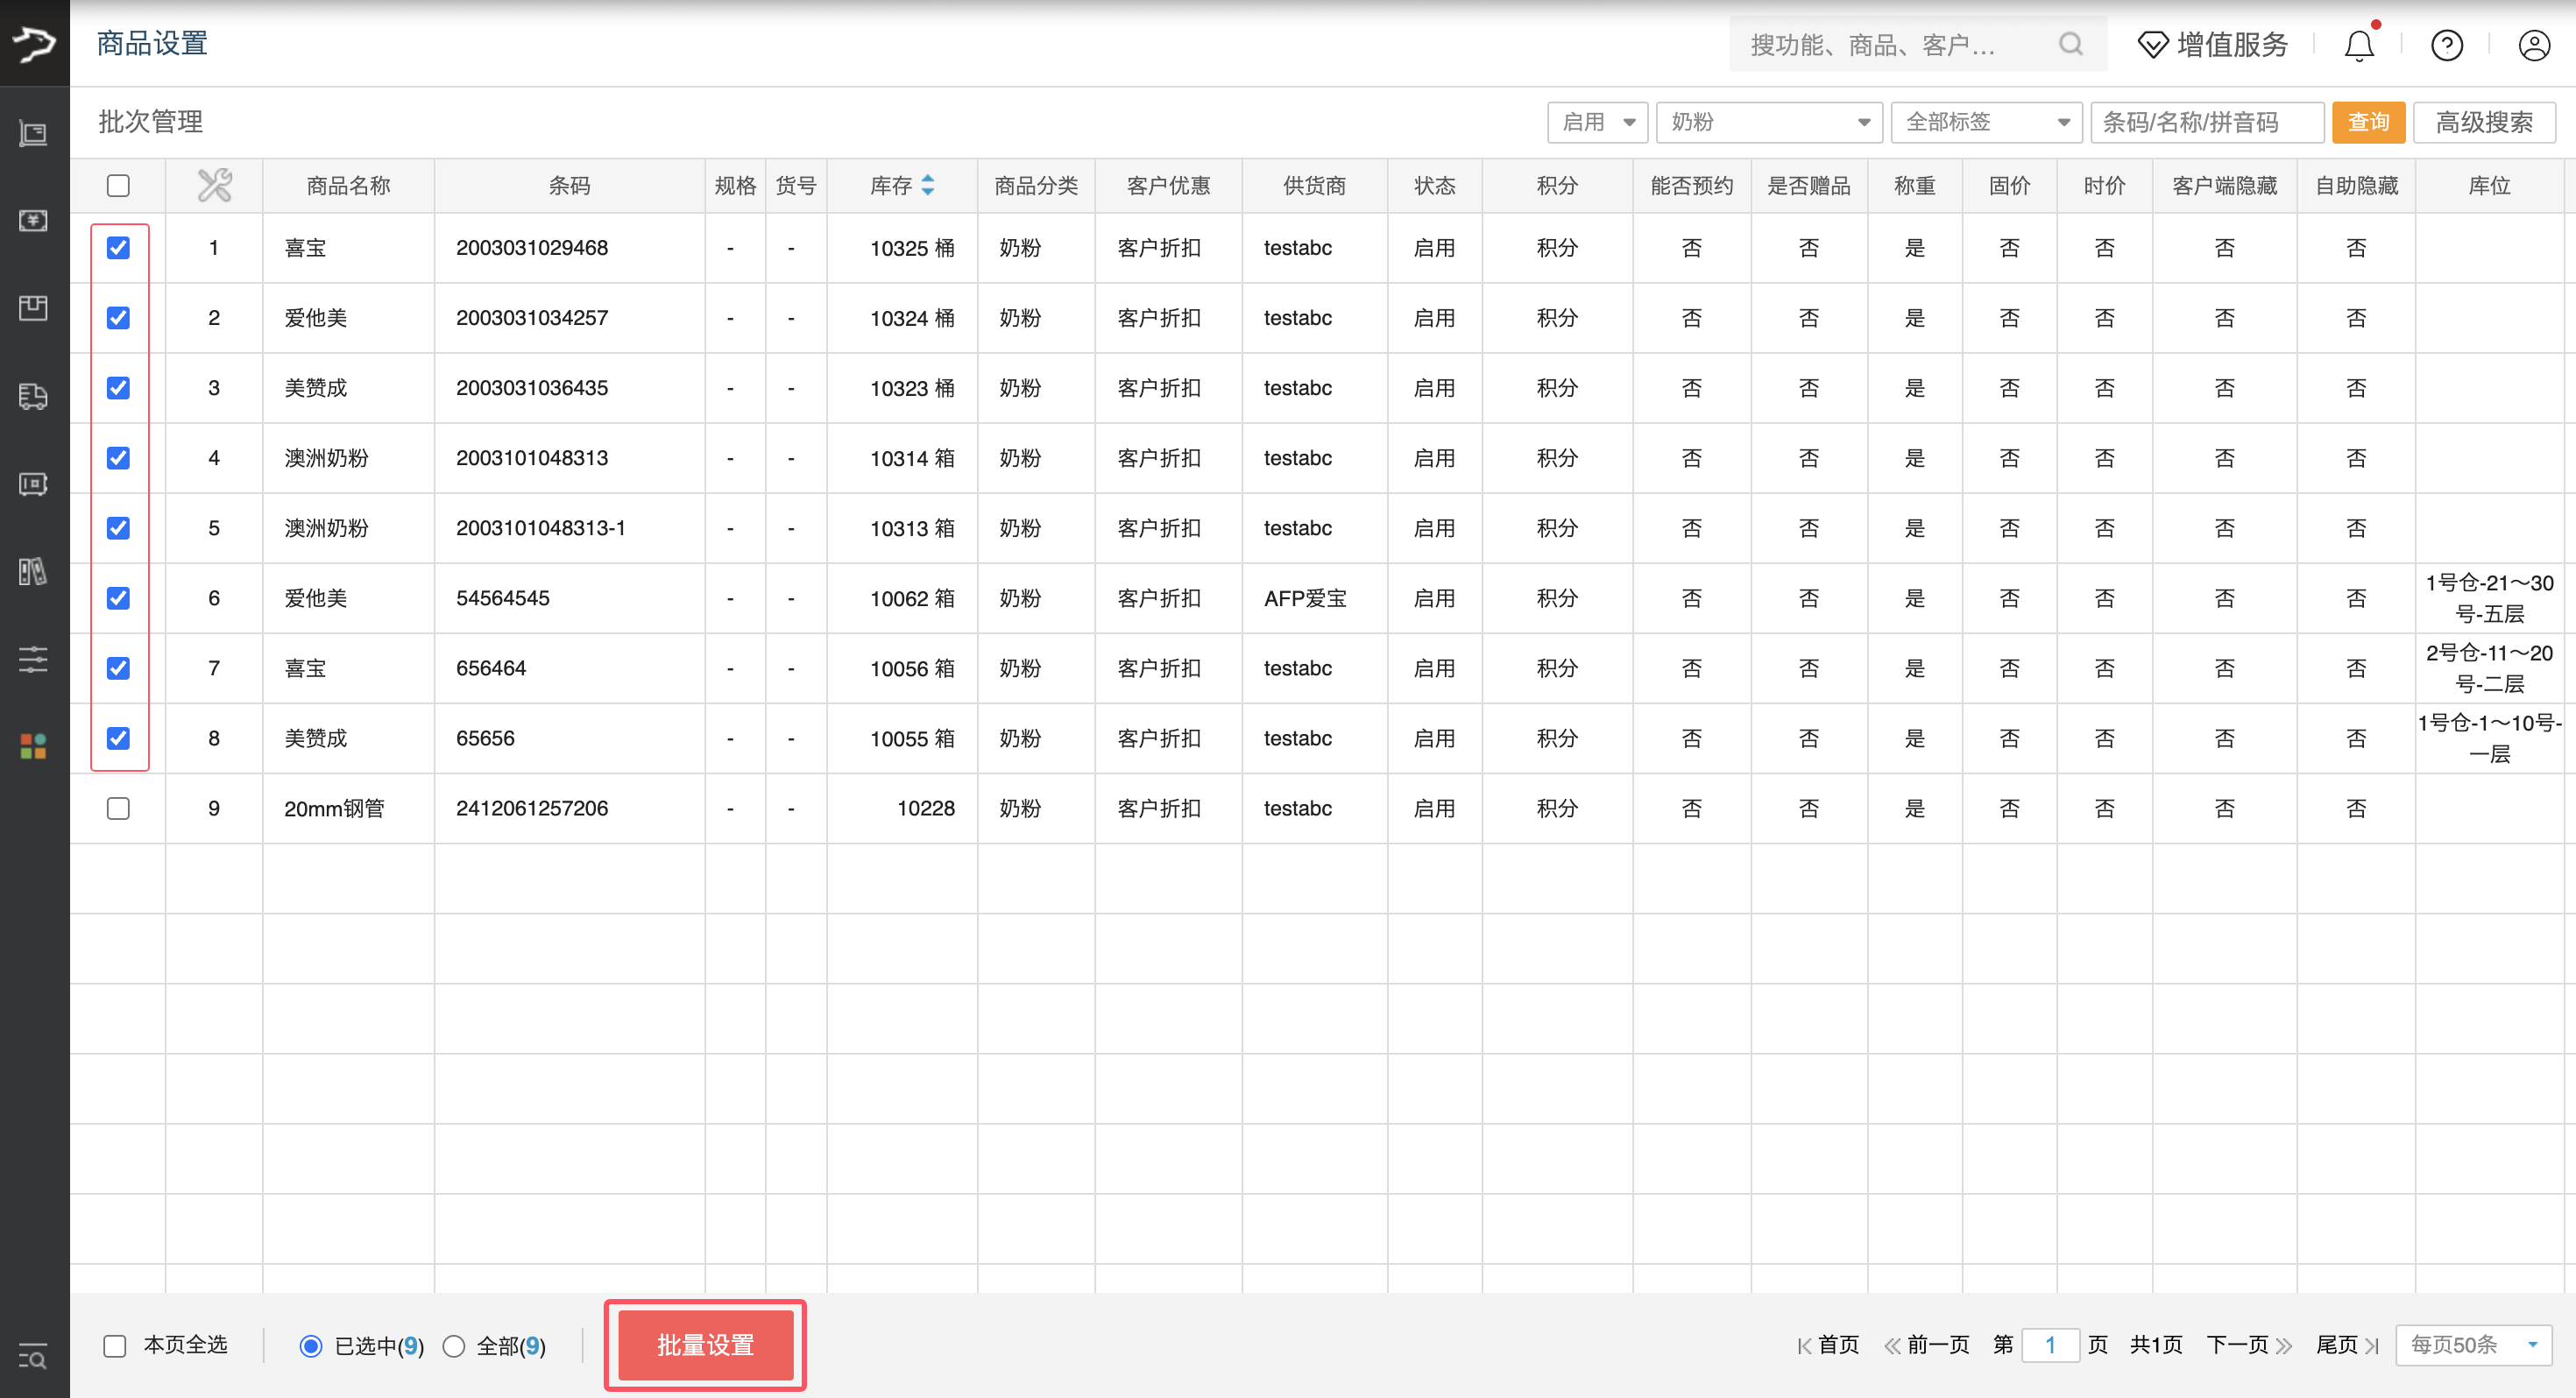
Task: Click the 条码 column header
Action: click(x=569, y=185)
